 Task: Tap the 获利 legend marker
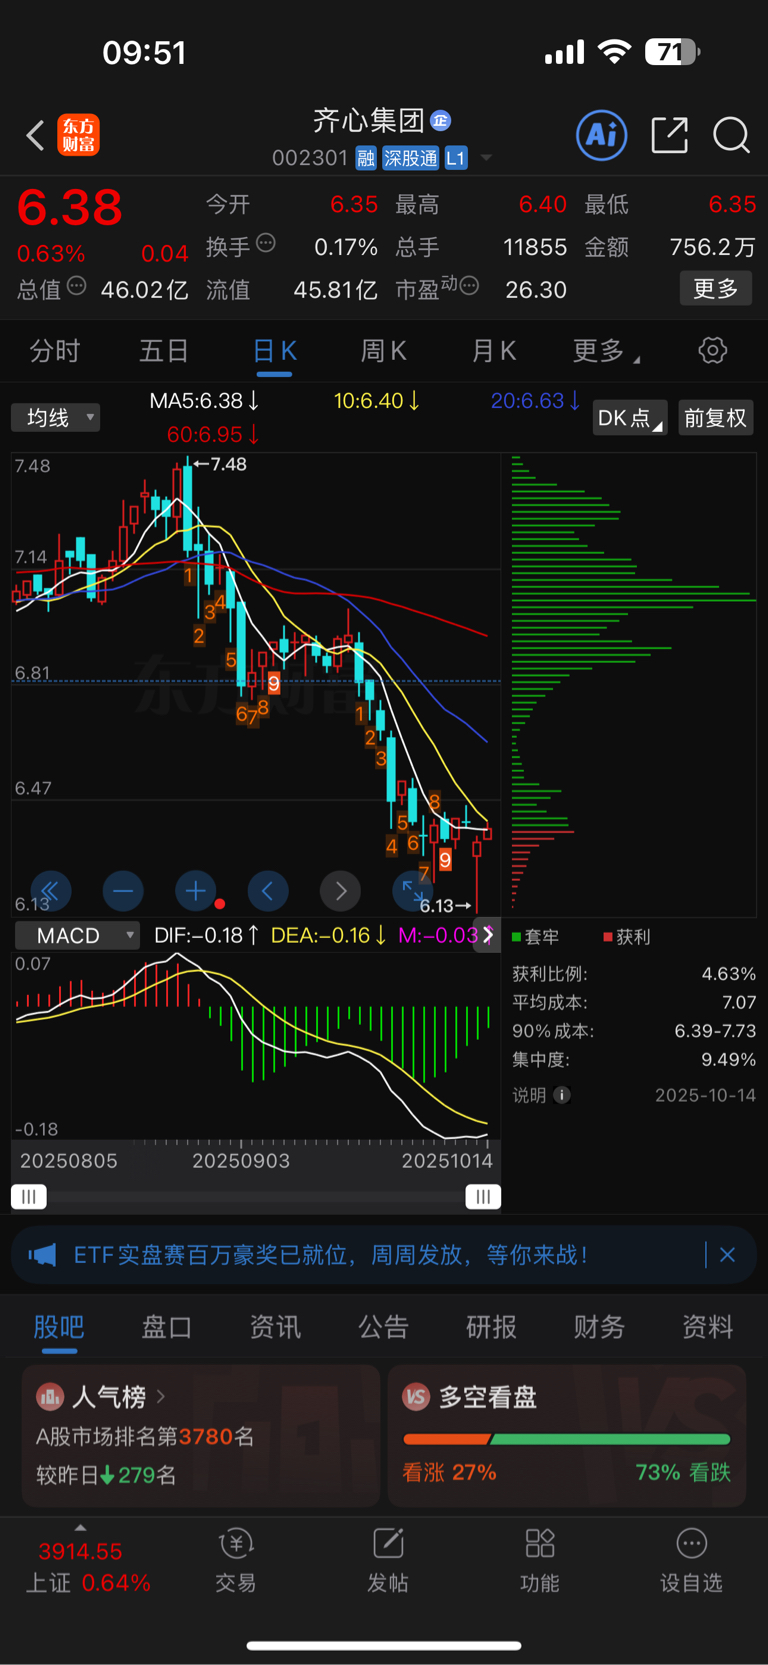[608, 936]
